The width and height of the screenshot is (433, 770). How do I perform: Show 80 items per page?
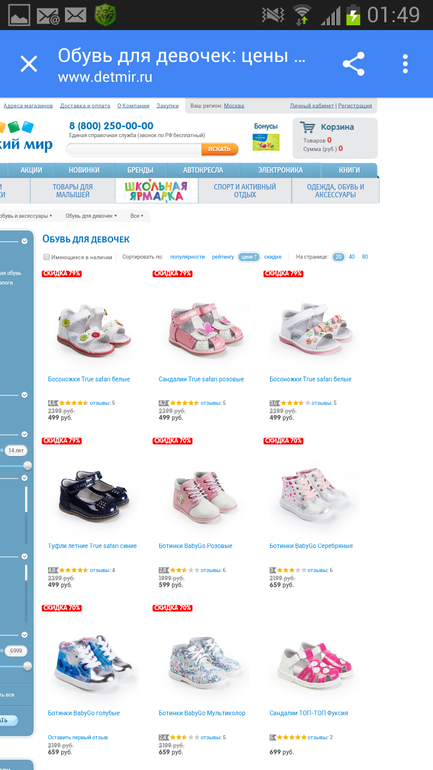[x=365, y=257]
